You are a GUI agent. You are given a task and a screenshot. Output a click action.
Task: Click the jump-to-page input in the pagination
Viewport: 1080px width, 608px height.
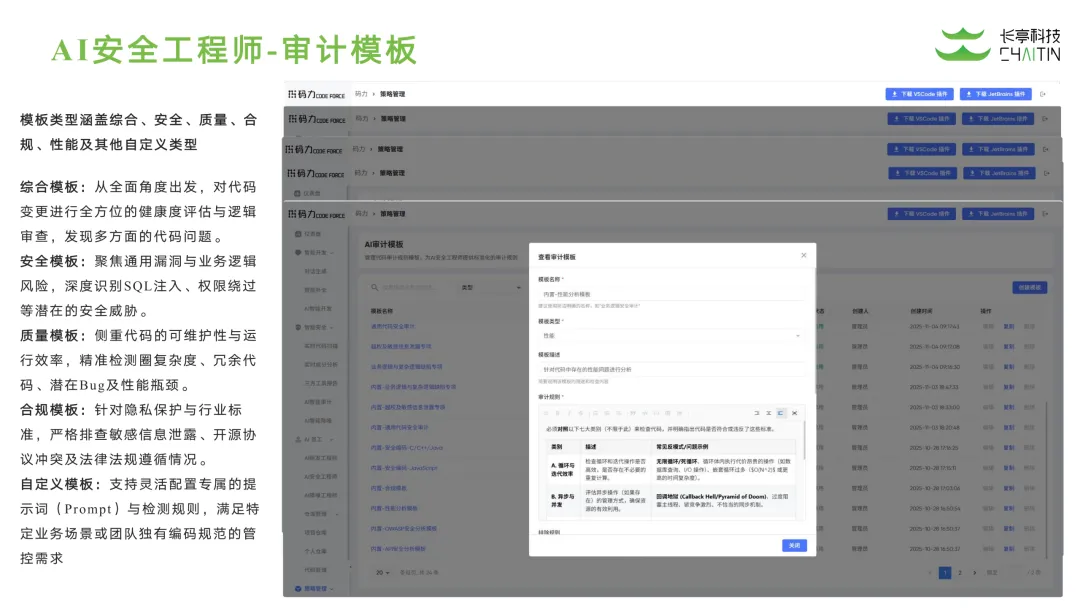pyautogui.click(x=1012, y=573)
